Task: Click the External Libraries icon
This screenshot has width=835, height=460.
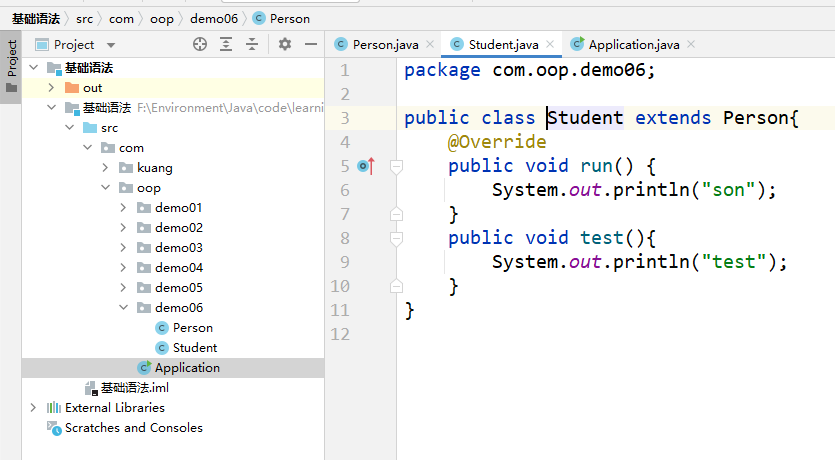Action: (54, 408)
